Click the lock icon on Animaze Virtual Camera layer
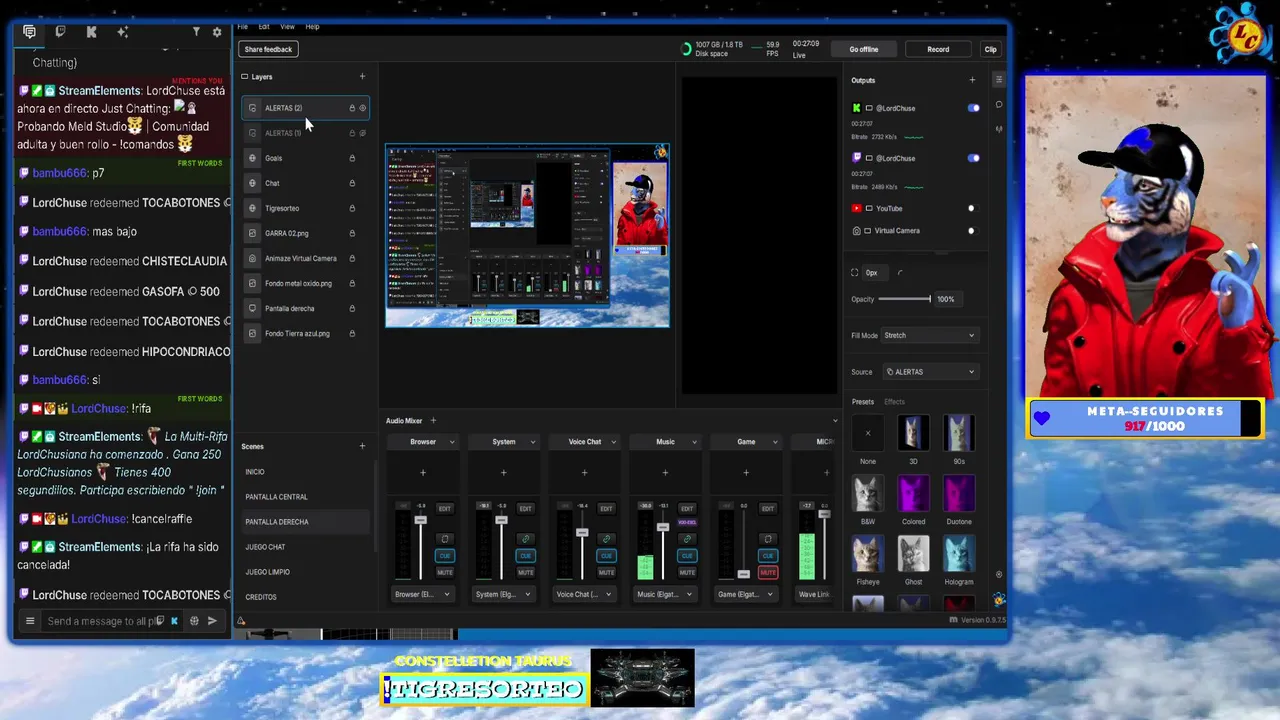This screenshot has width=1280, height=720. pos(352,258)
